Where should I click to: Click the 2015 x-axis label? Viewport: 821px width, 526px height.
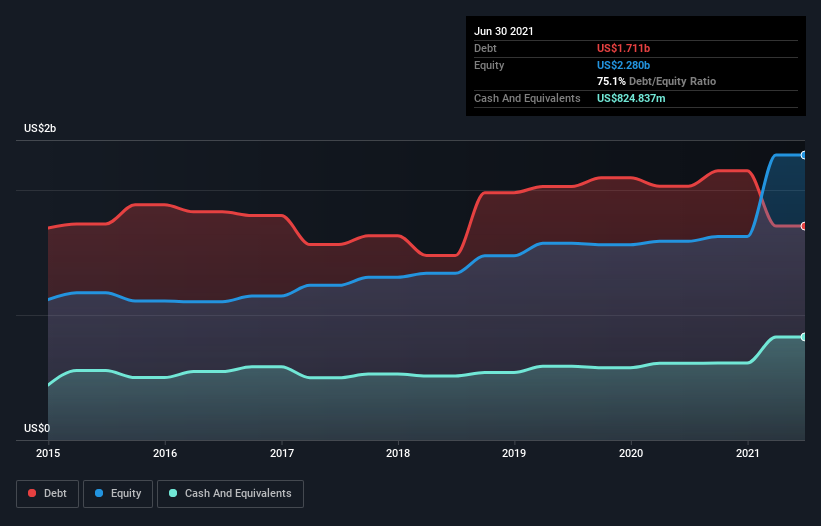tap(48, 453)
